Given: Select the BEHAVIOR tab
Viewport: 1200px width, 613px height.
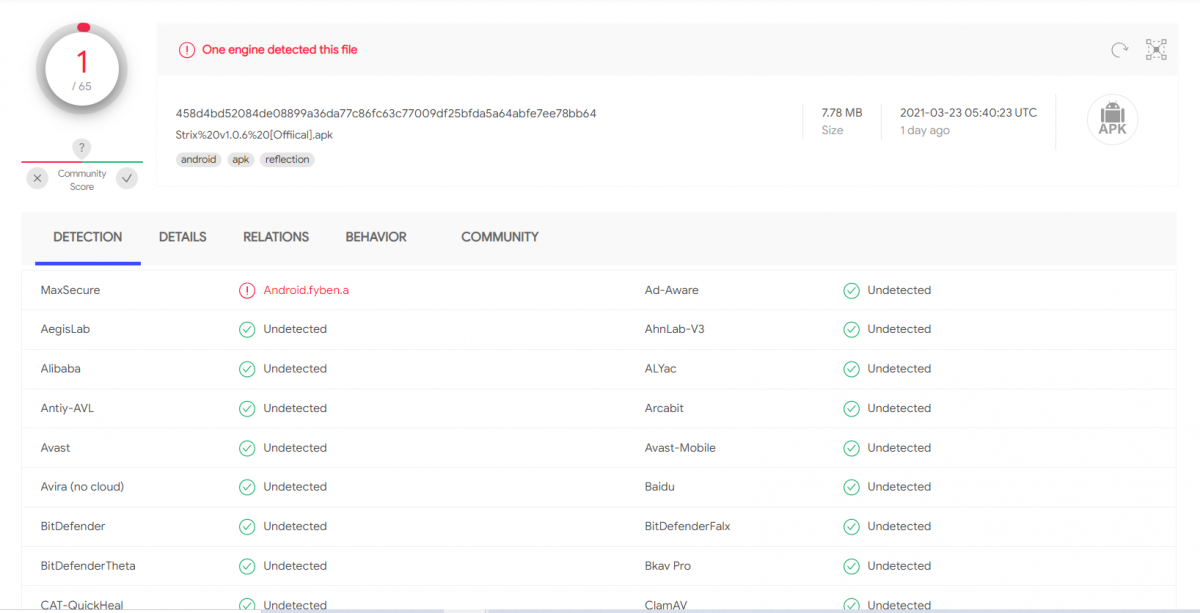Looking at the screenshot, I should click(x=376, y=237).
